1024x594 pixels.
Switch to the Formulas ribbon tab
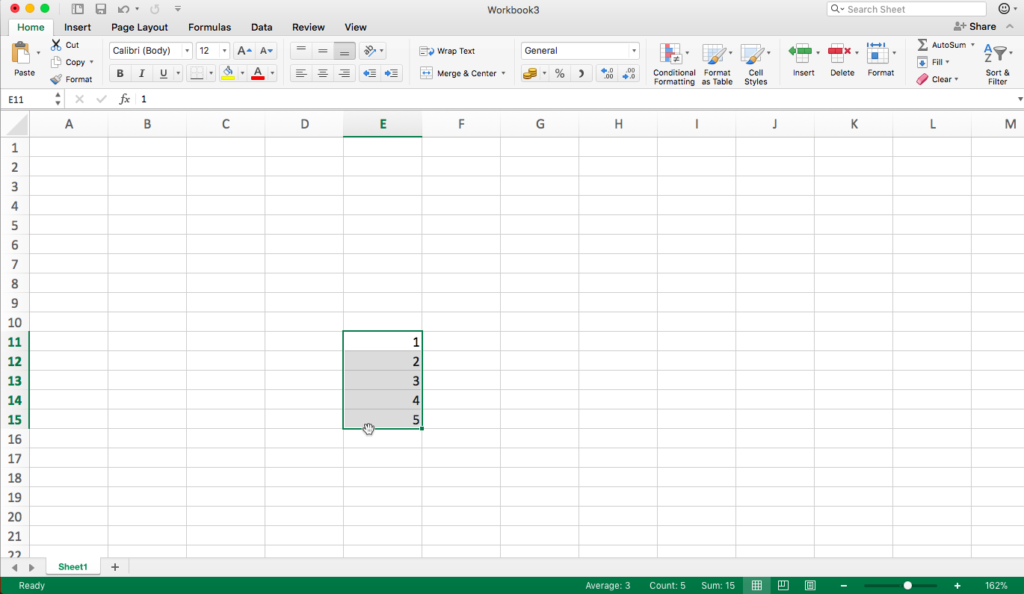(x=209, y=27)
